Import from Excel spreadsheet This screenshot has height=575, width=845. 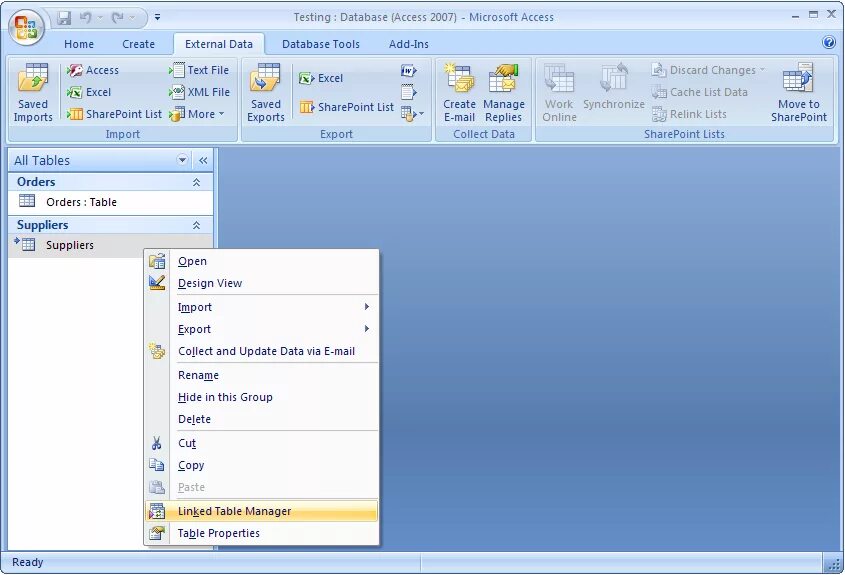(89, 92)
